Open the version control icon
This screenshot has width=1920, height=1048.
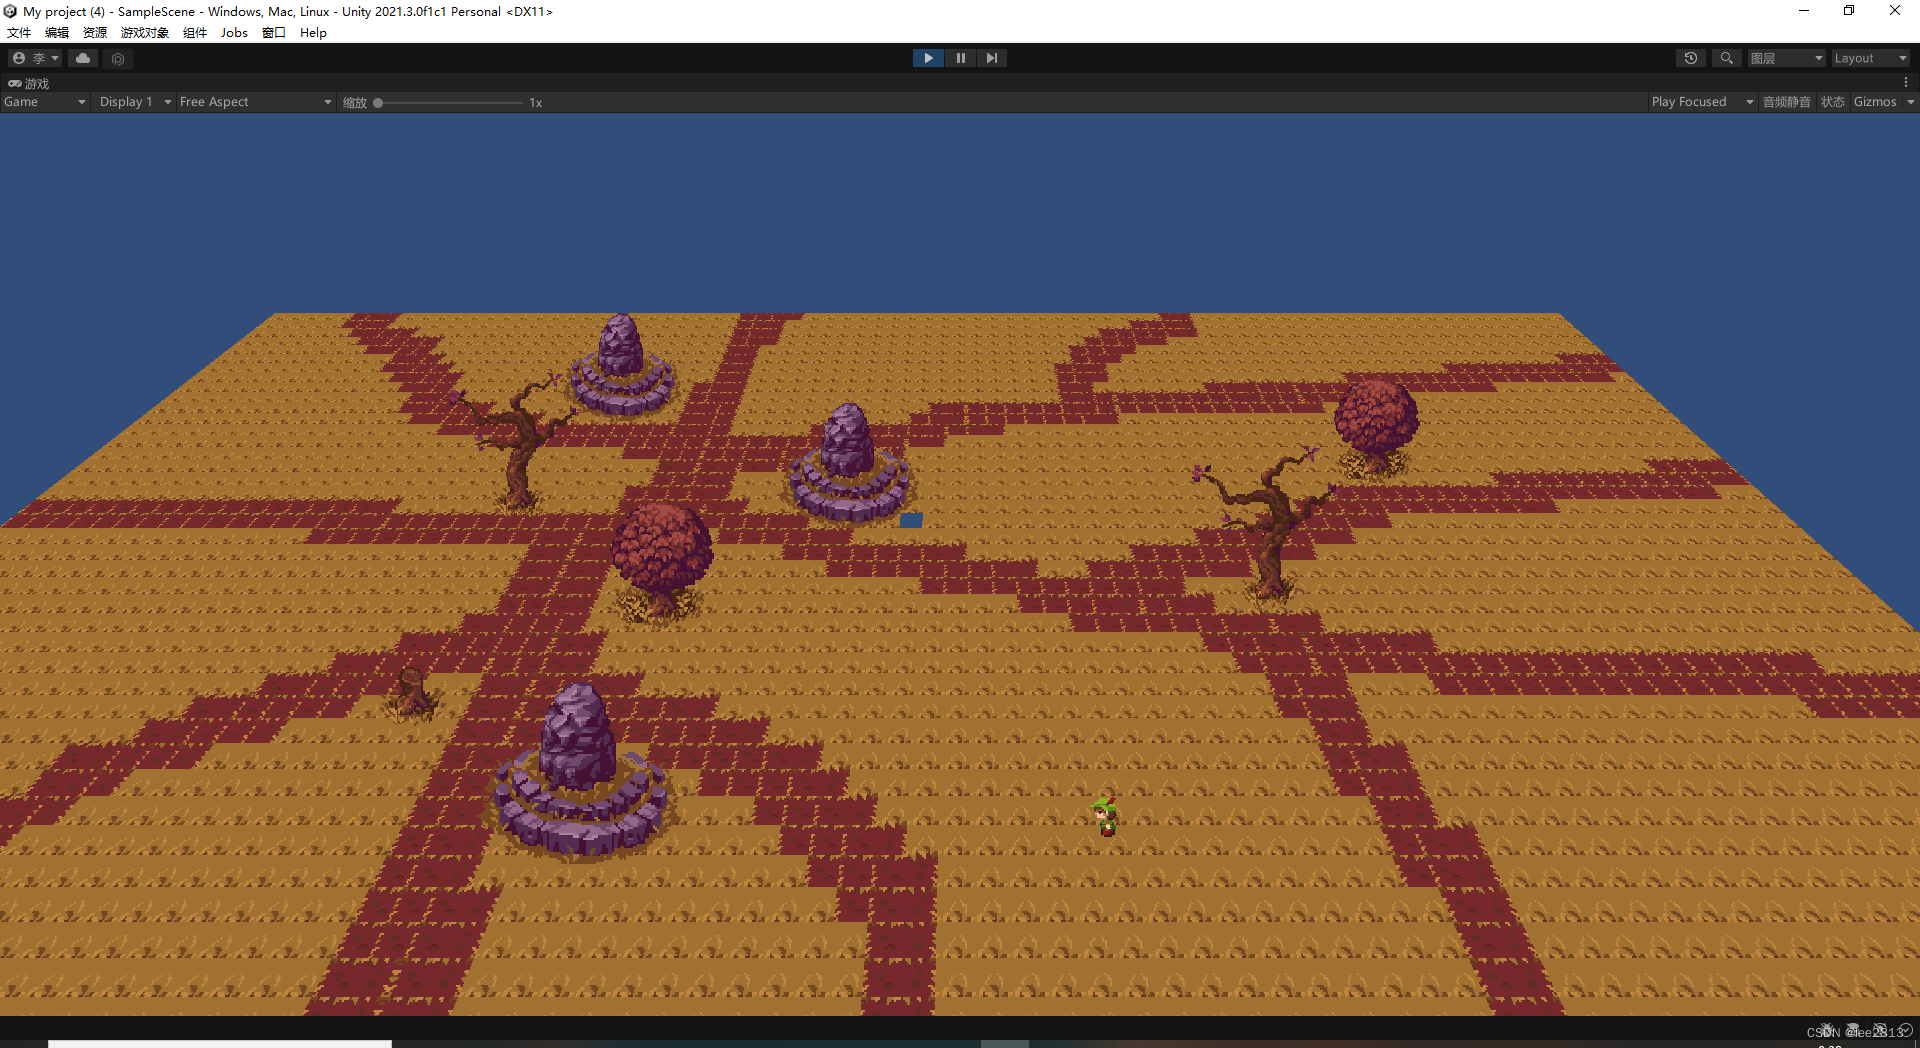click(x=118, y=58)
